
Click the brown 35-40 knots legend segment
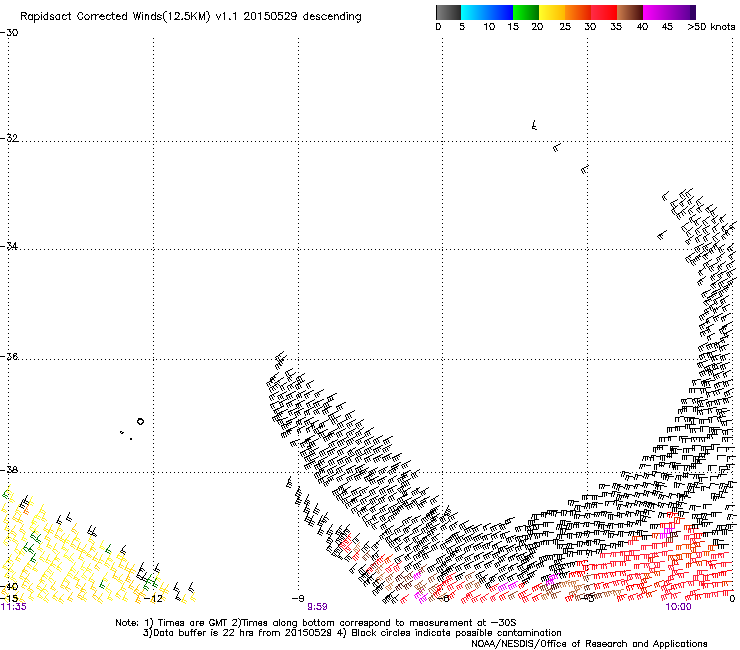(630, 12)
